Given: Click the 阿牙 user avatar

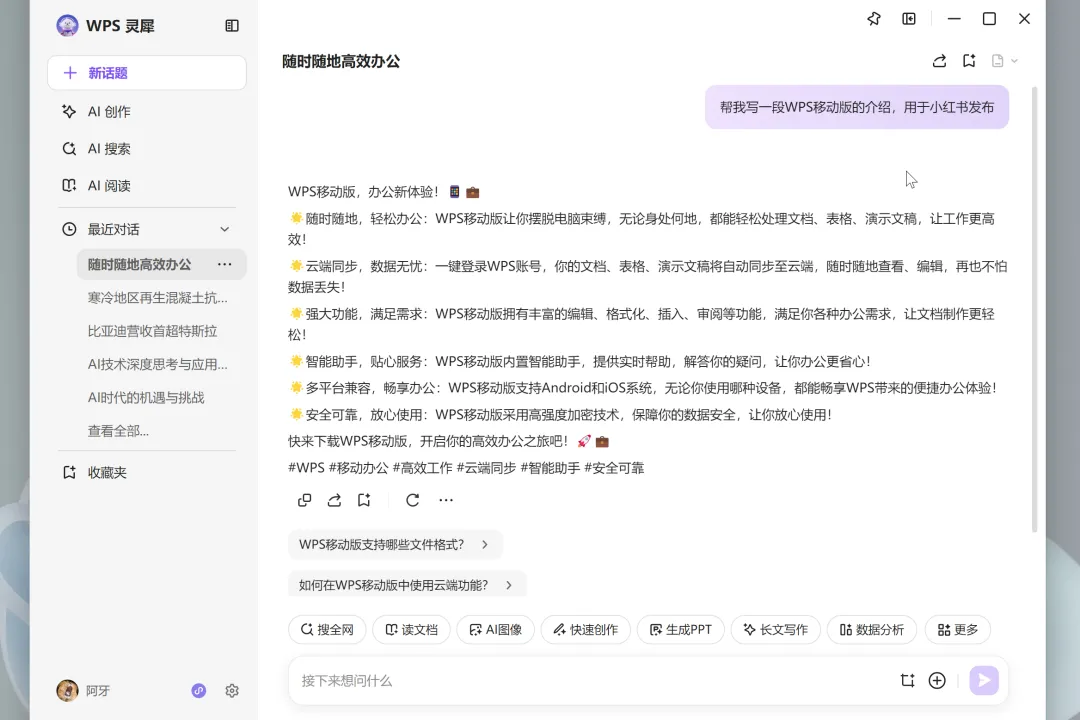Looking at the screenshot, I should pos(68,690).
